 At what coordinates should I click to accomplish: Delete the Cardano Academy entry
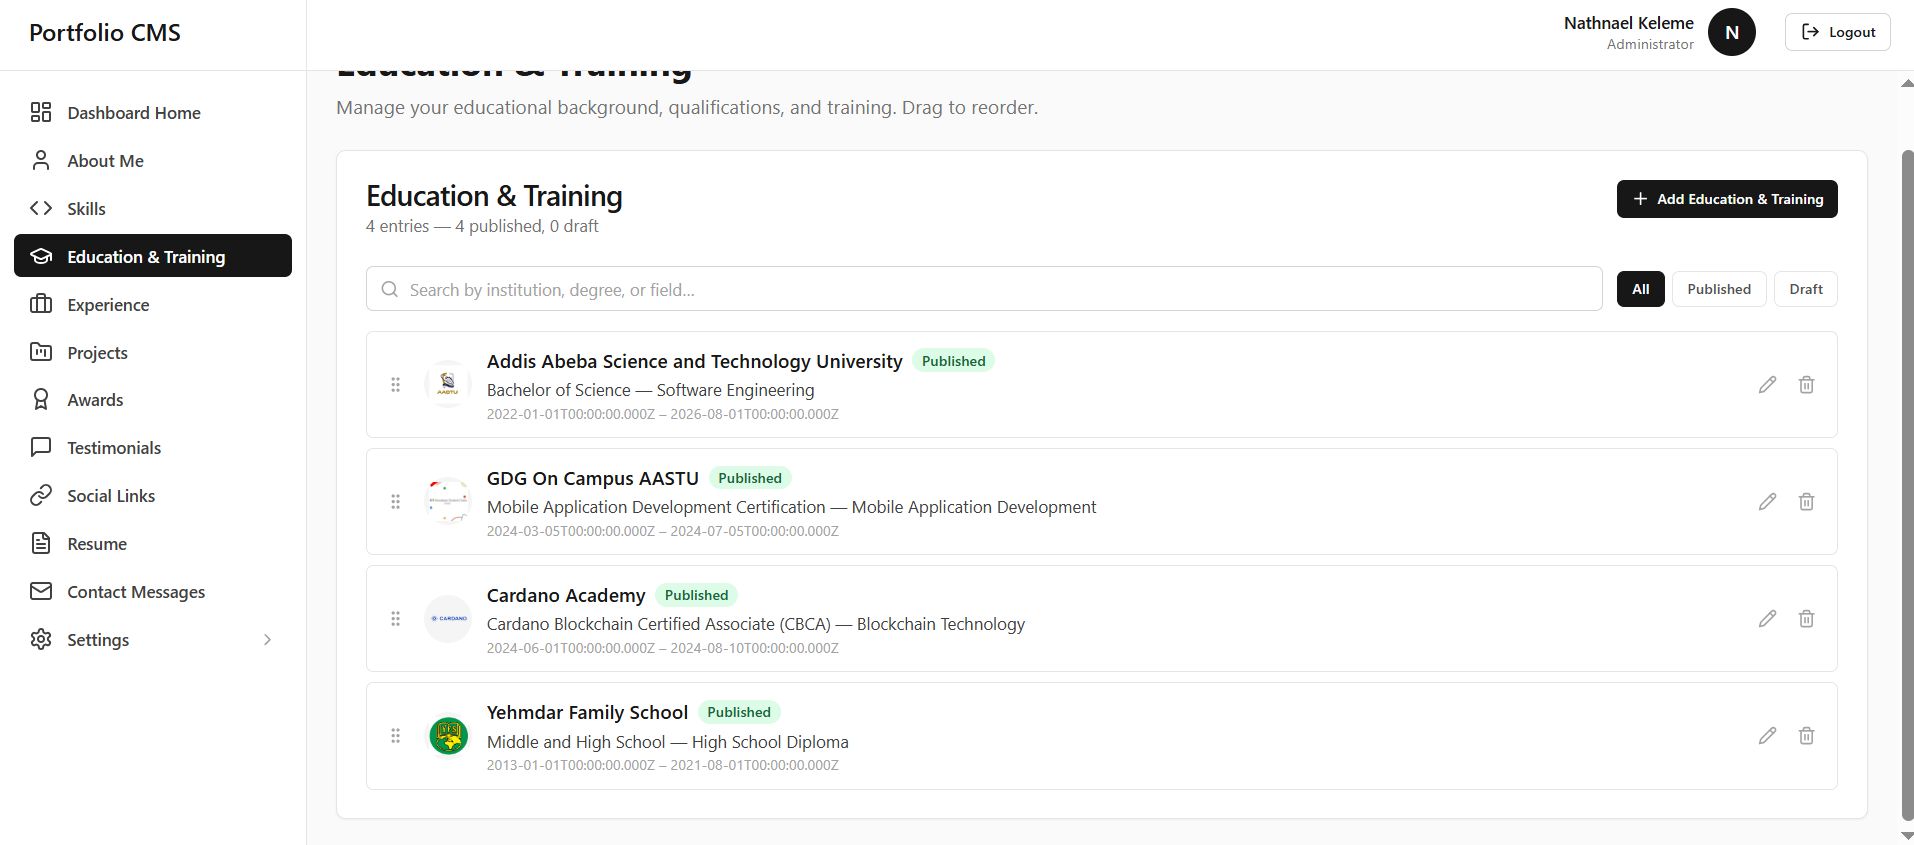pyautogui.click(x=1806, y=618)
